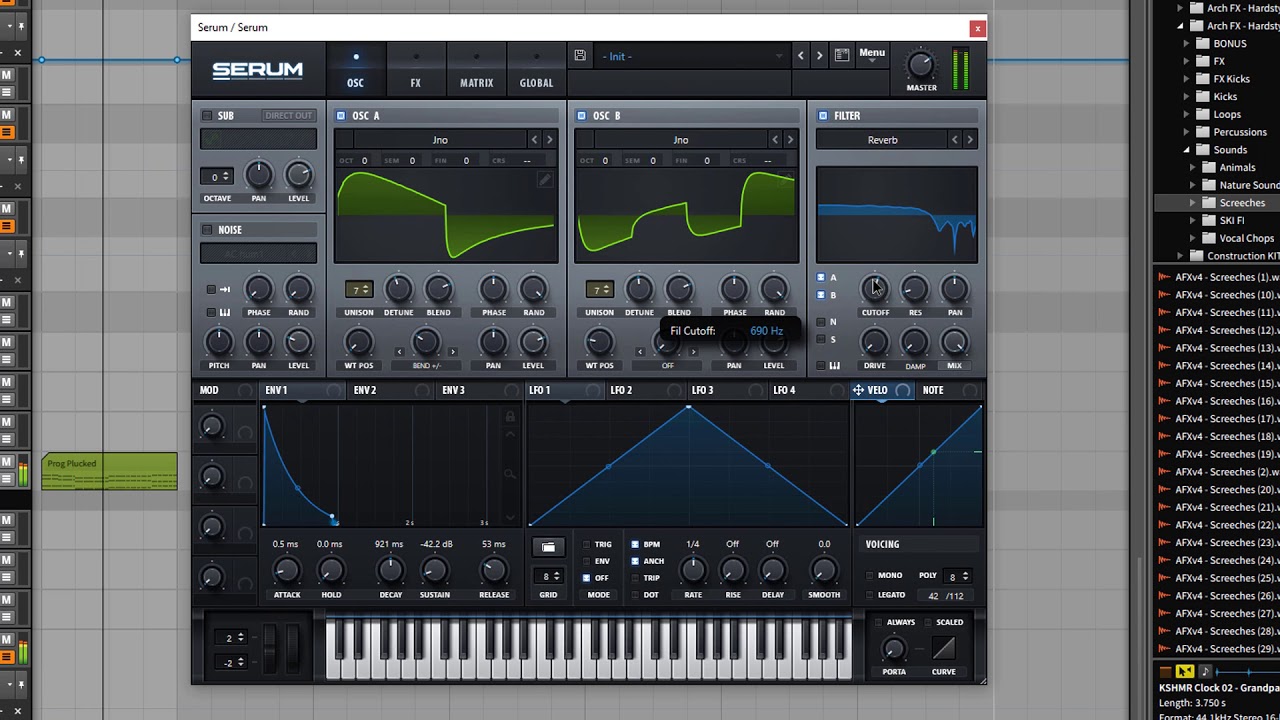
Task: Click the envelope lock icon
Action: (510, 416)
